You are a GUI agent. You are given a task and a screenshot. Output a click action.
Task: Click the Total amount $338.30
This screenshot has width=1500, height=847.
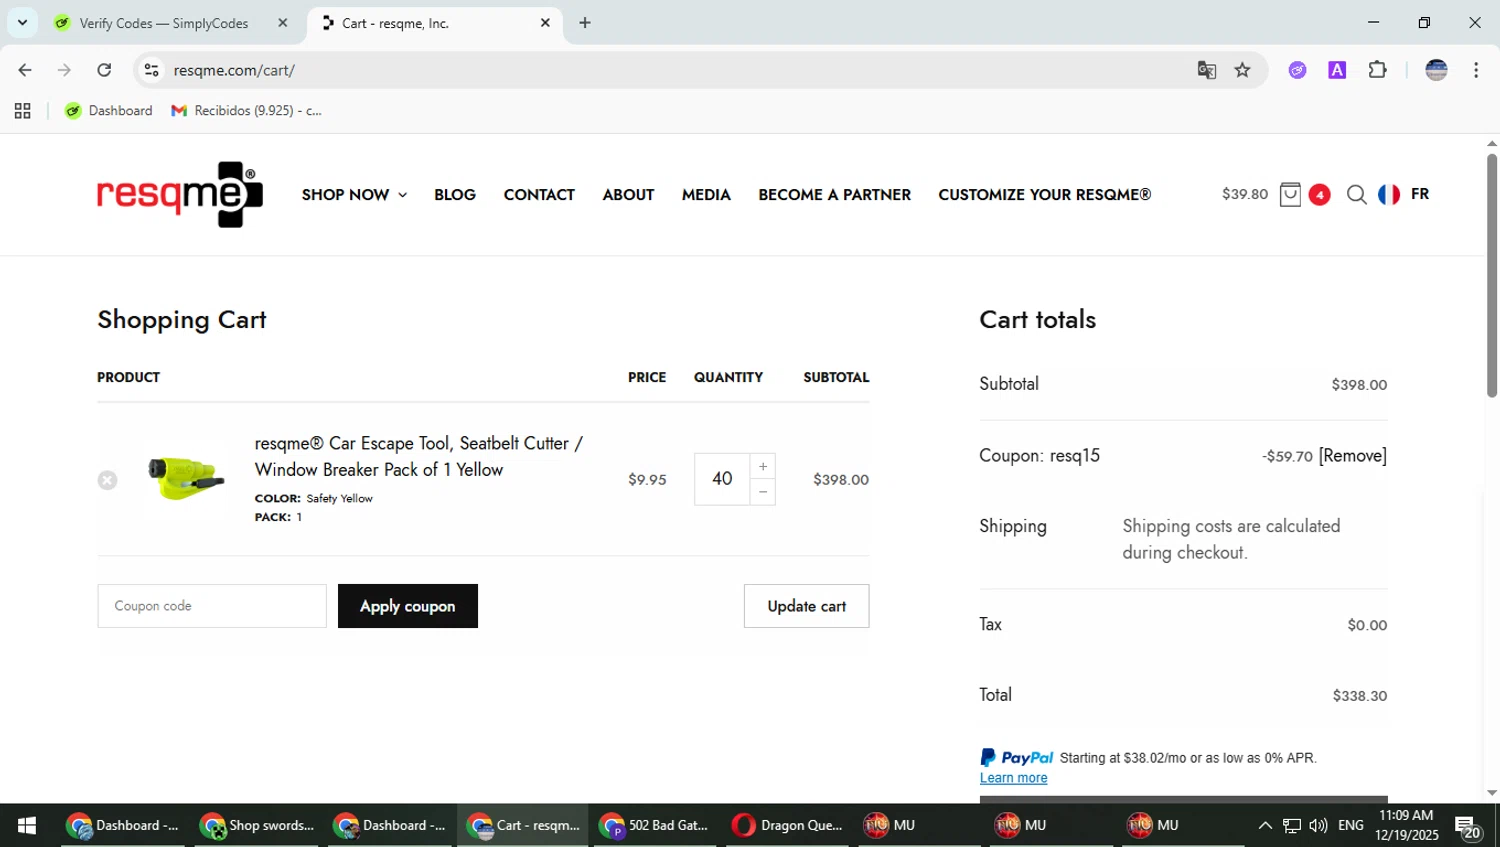tap(1359, 696)
